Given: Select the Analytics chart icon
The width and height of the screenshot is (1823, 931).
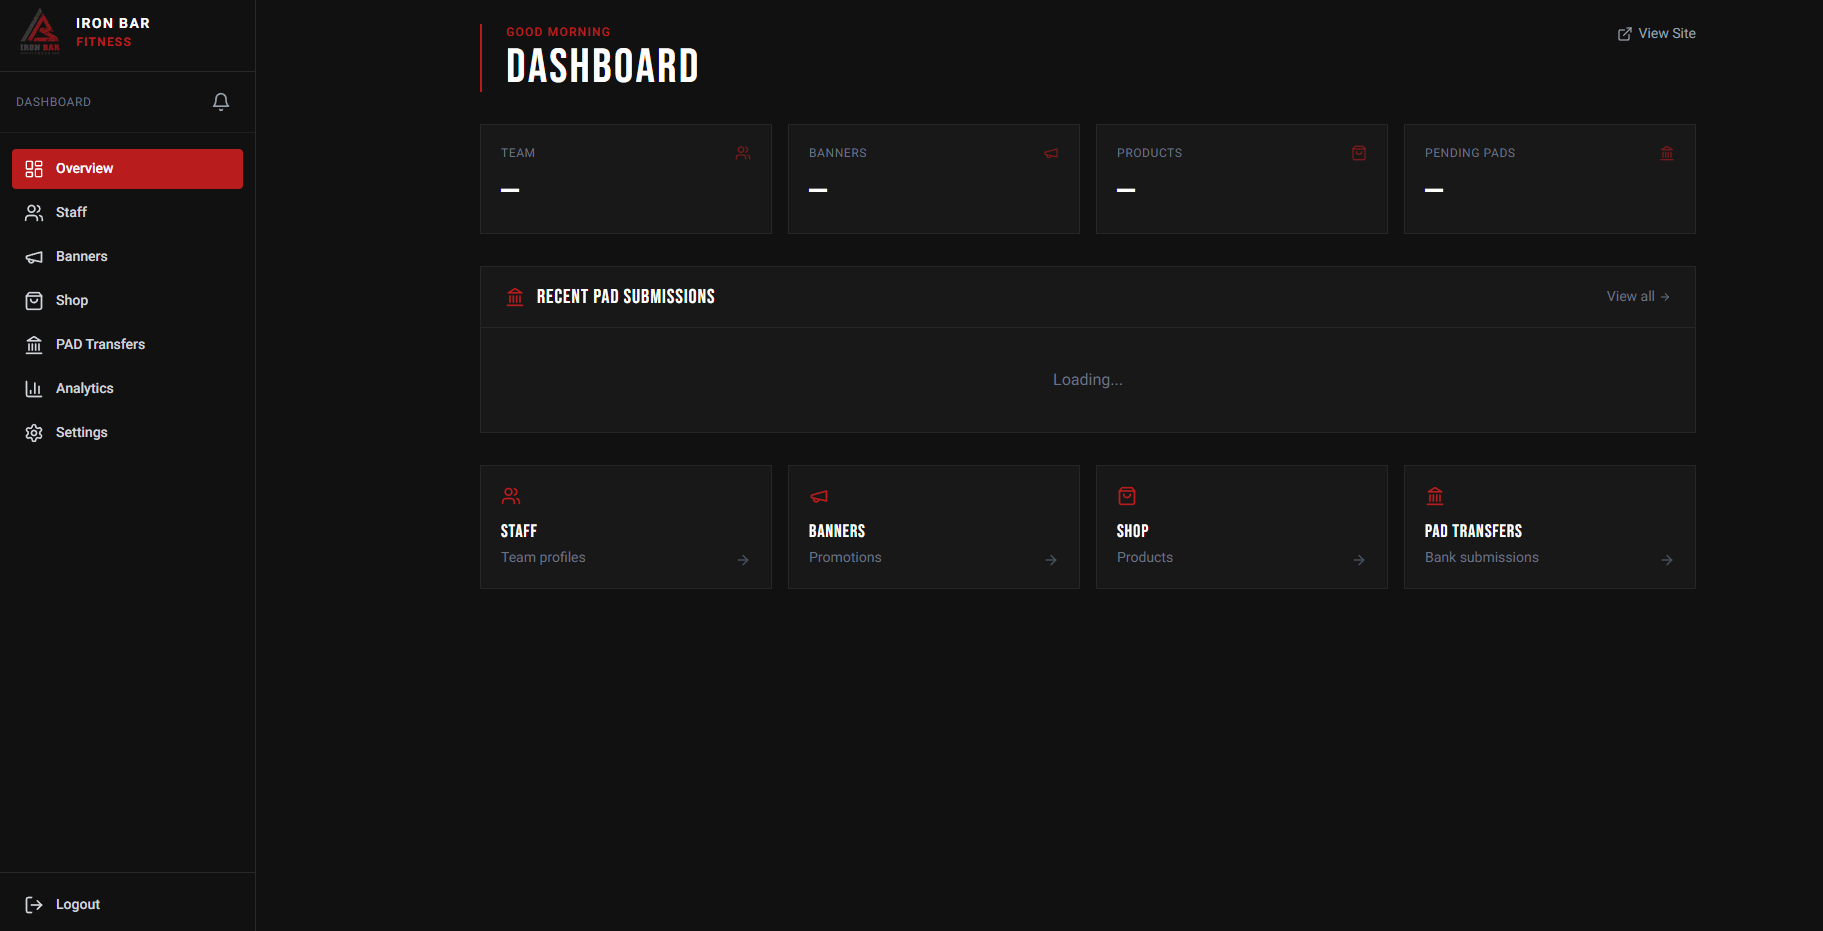Looking at the screenshot, I should click(x=33, y=388).
